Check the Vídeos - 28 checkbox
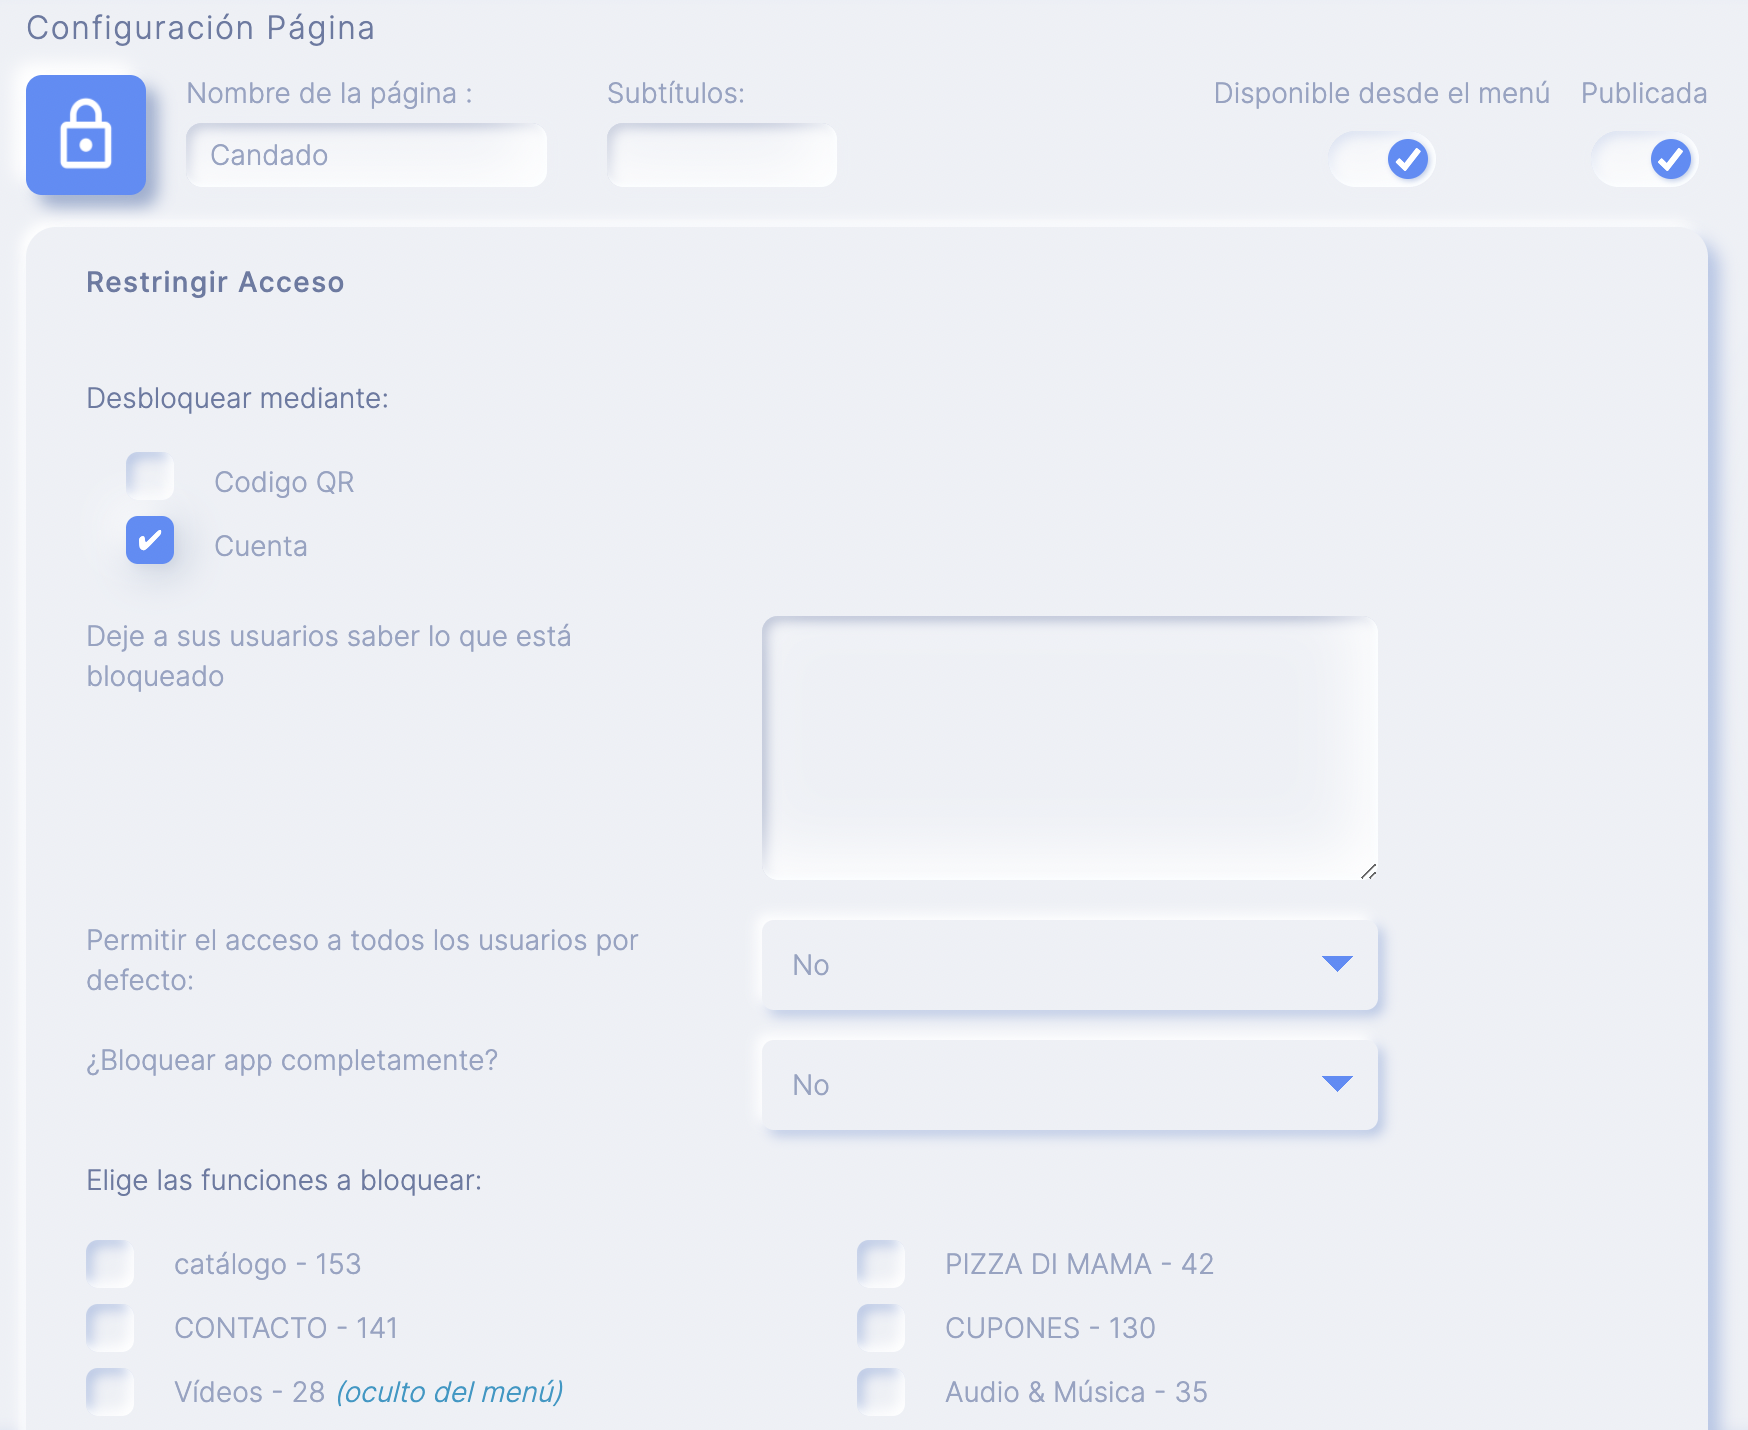Image resolution: width=1748 pixels, height=1430 pixels. point(110,1392)
